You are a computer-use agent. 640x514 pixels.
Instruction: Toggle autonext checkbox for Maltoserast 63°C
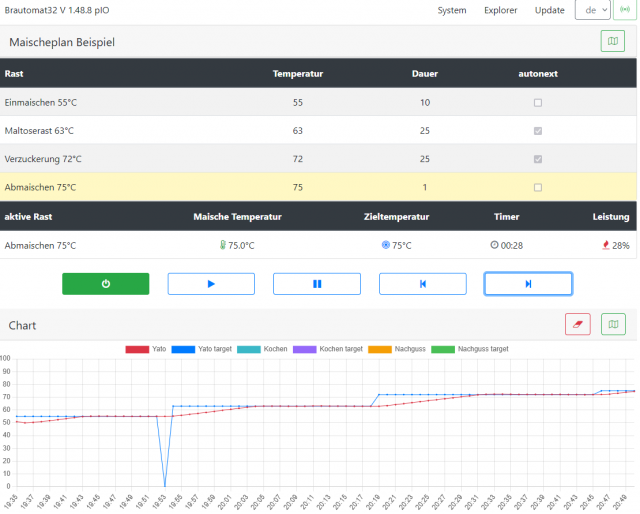click(x=538, y=131)
